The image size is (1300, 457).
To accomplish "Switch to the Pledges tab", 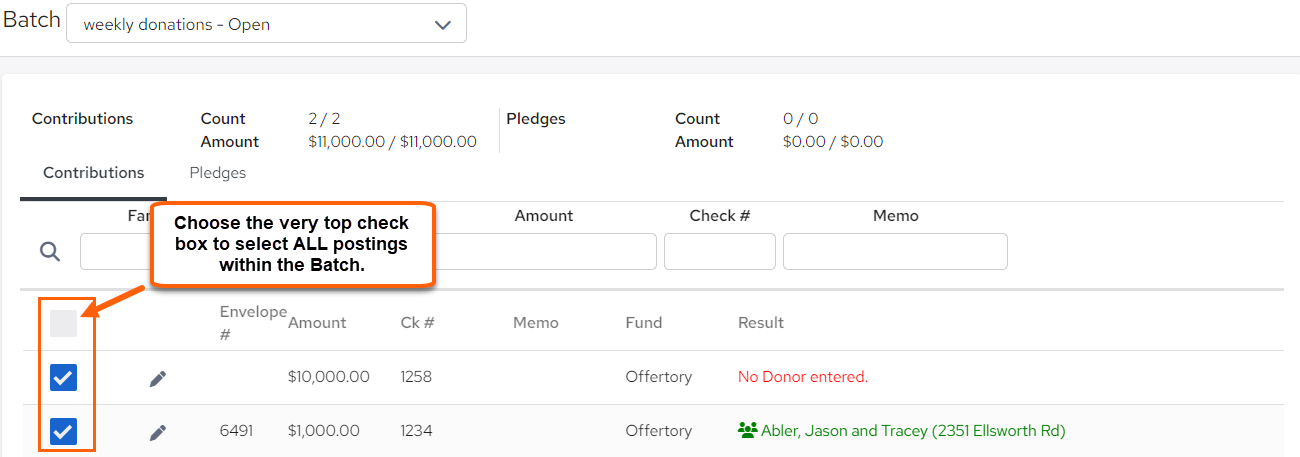I will pos(218,172).
